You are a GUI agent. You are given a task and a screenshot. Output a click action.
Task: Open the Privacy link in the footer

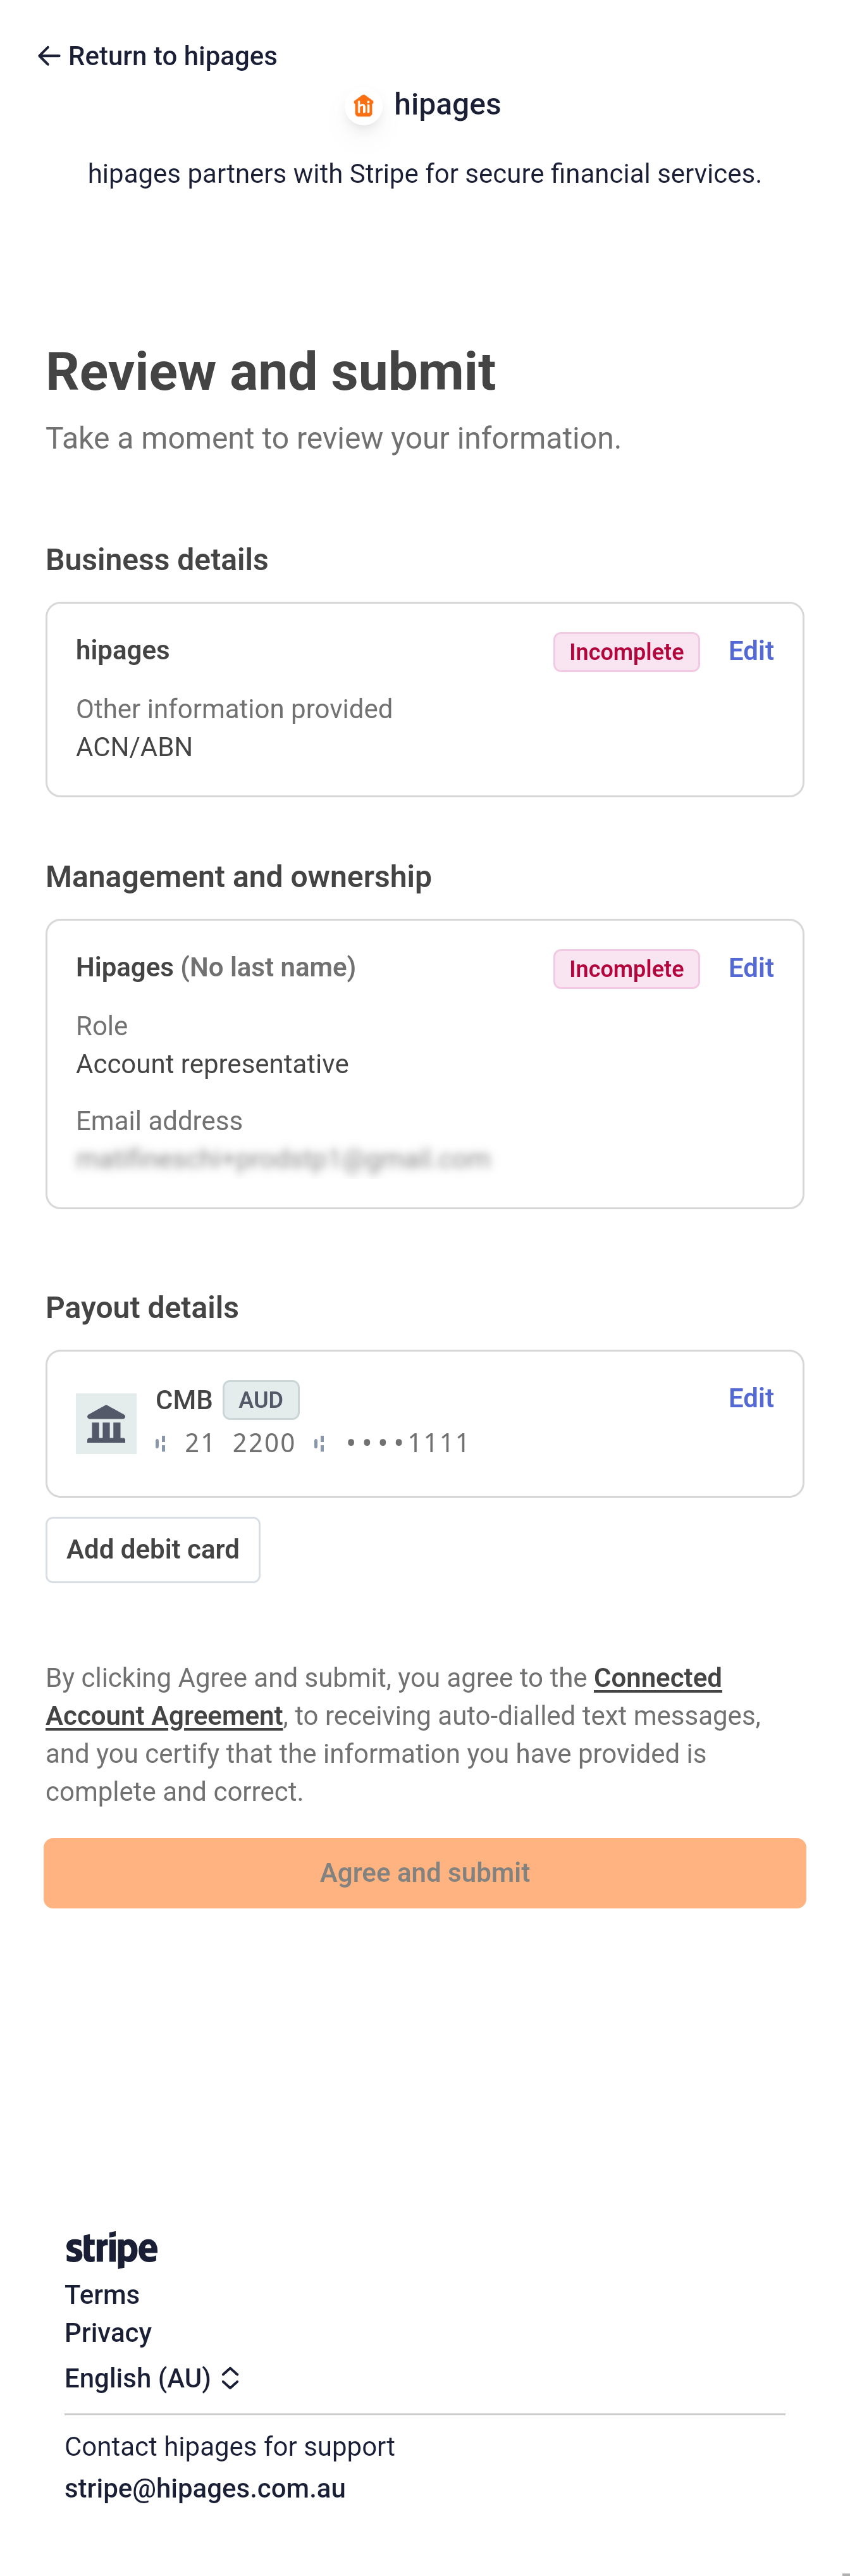(108, 2333)
